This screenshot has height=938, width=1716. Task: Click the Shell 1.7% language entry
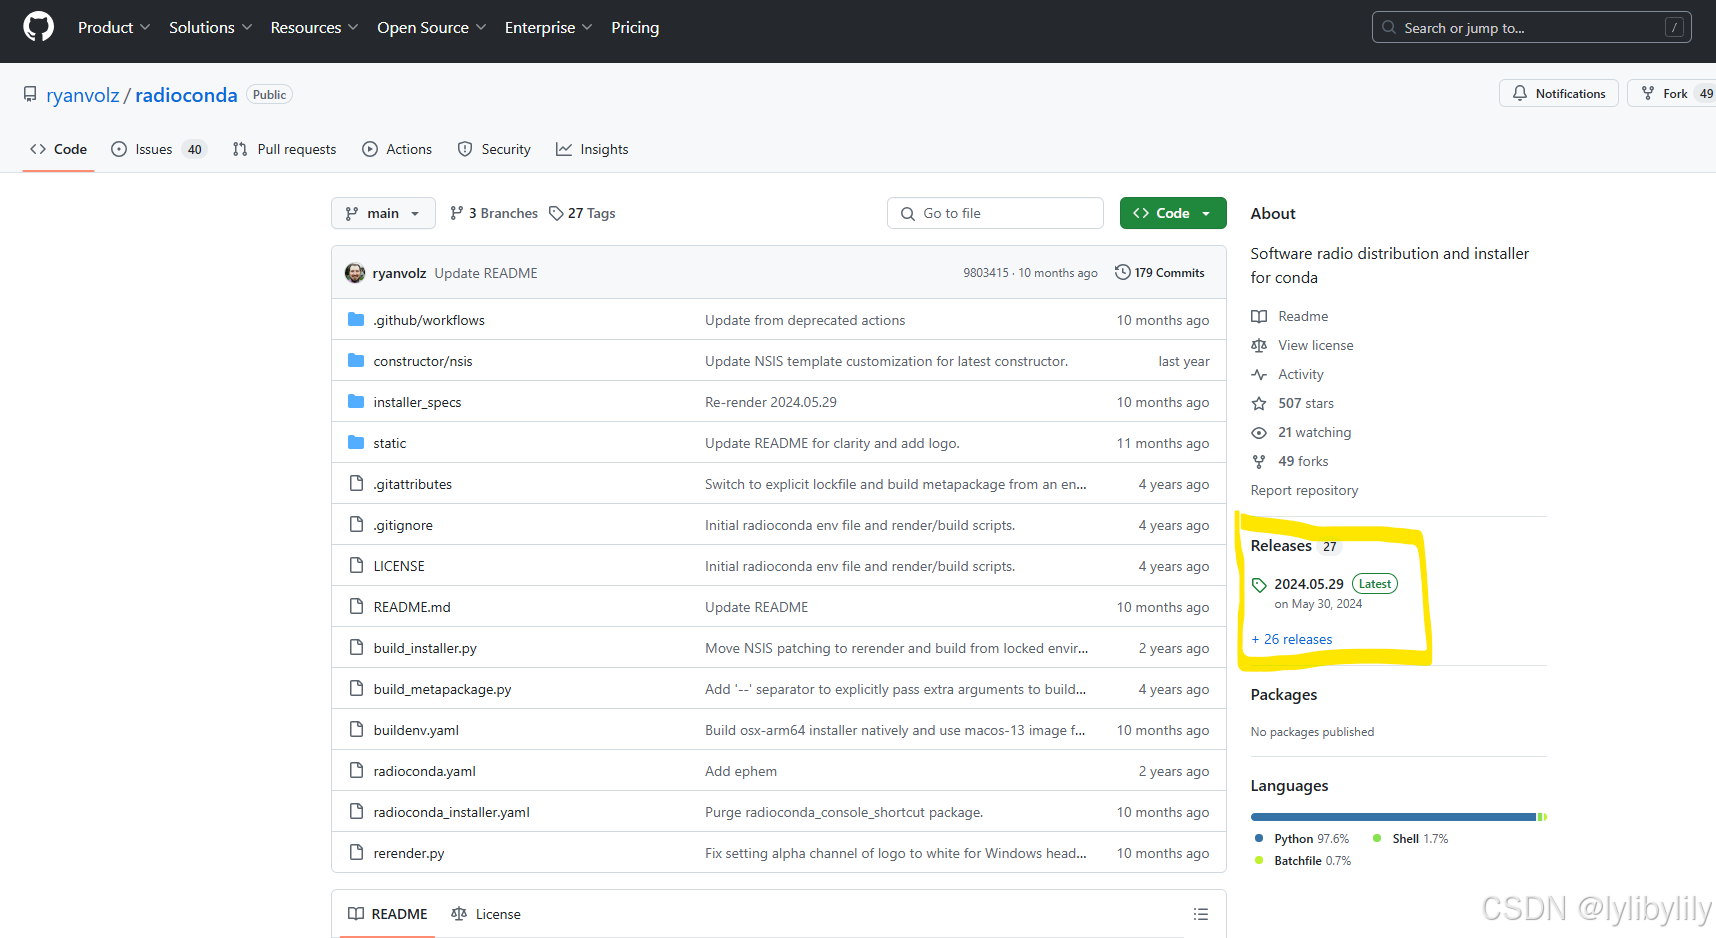[1410, 839]
